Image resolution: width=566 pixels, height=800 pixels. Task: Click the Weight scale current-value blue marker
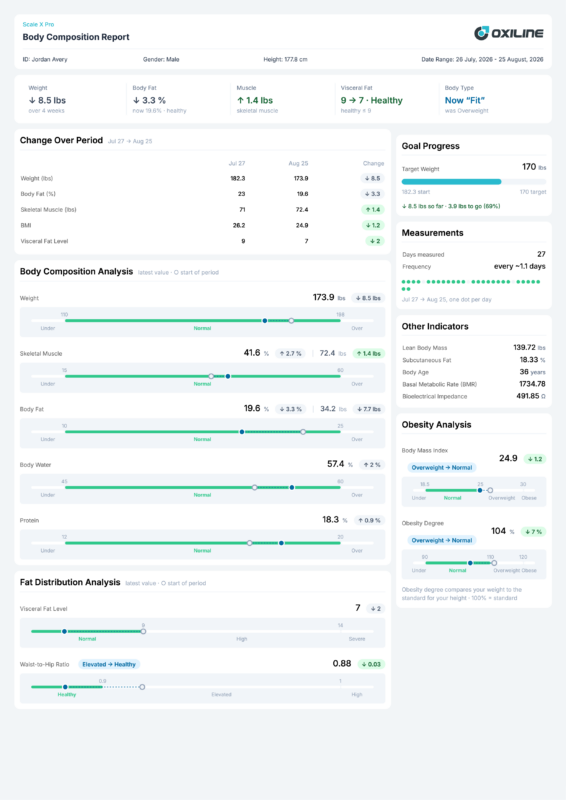(264, 321)
